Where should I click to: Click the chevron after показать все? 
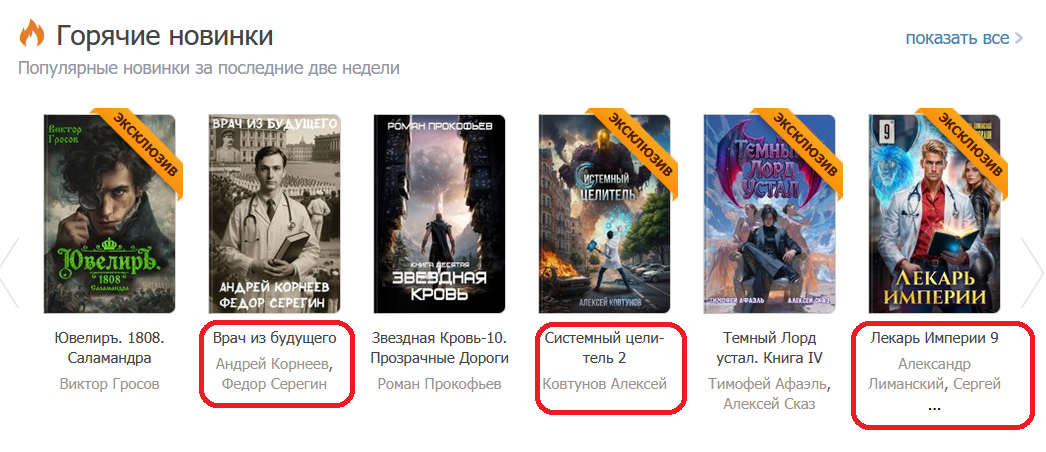coord(1019,38)
